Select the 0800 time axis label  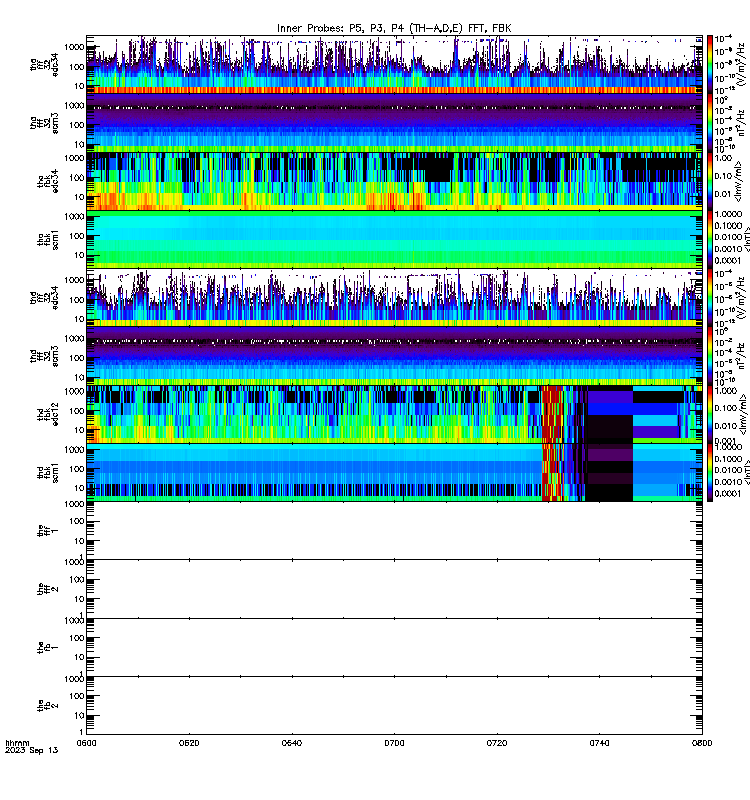click(702, 743)
